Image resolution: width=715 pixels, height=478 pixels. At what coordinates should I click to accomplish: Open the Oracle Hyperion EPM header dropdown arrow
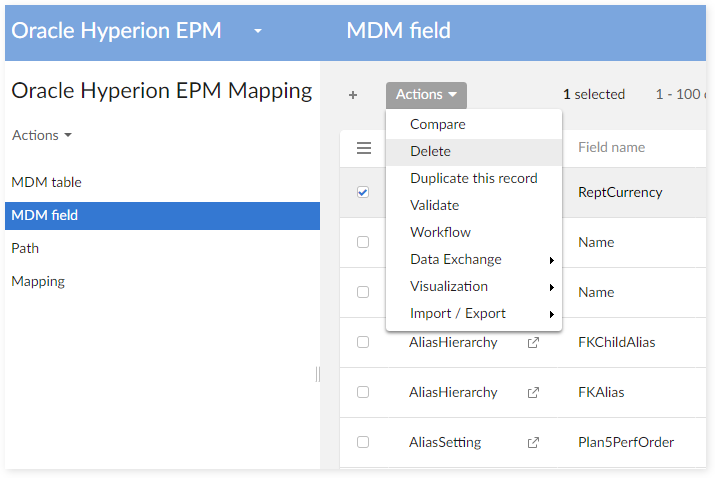coord(258,31)
